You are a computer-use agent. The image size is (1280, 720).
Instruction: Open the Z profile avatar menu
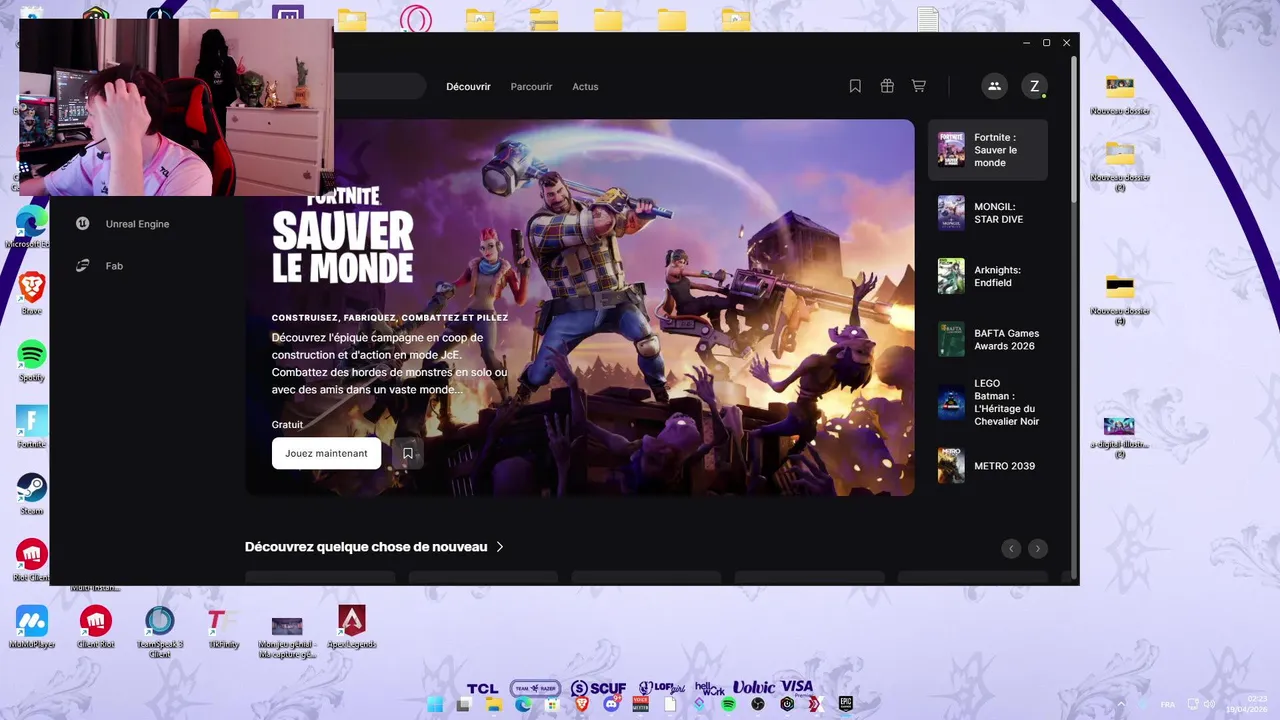pyautogui.click(x=1034, y=86)
